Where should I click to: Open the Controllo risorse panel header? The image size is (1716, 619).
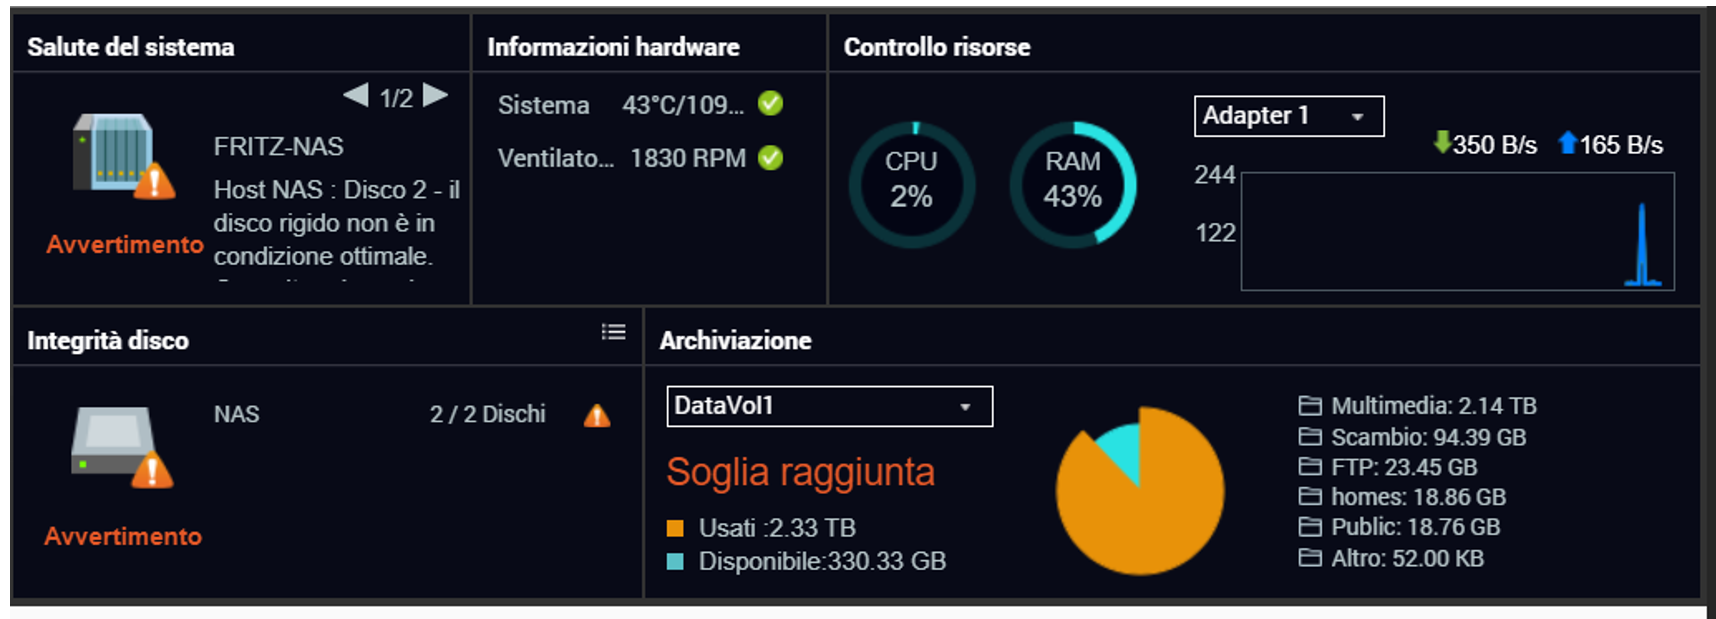pos(937,47)
